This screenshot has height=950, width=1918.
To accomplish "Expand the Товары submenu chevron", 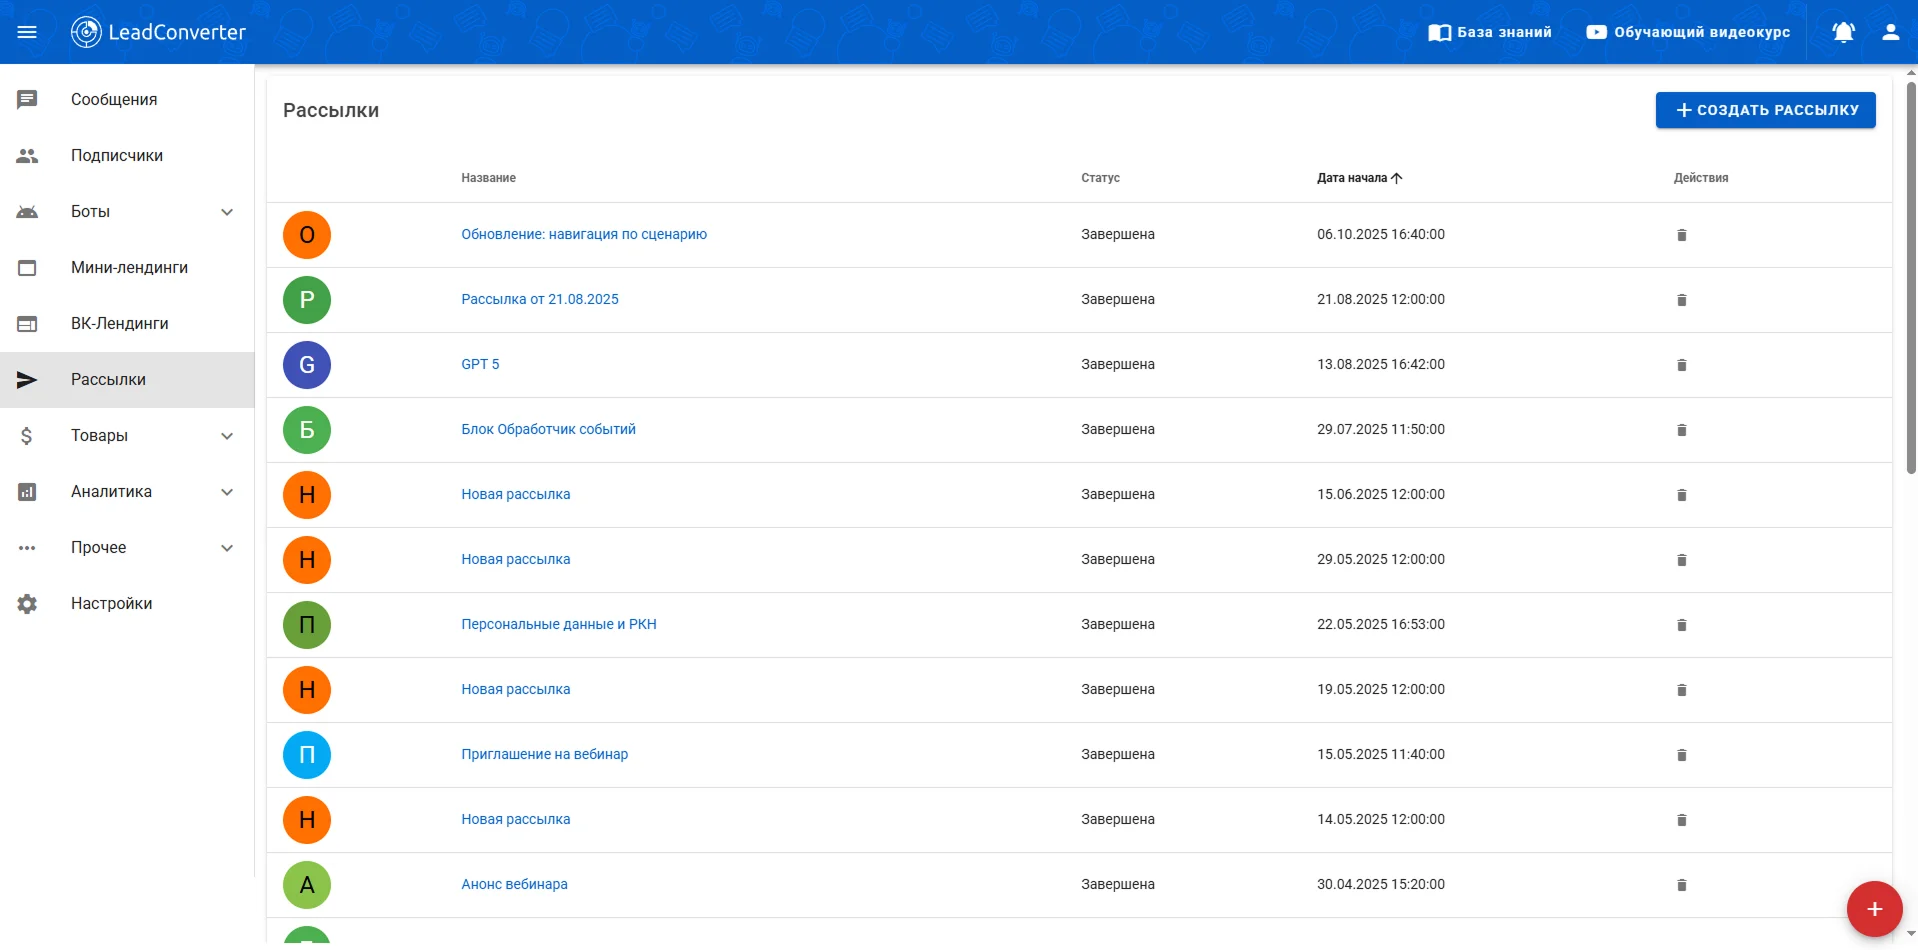I will pyautogui.click(x=227, y=436).
